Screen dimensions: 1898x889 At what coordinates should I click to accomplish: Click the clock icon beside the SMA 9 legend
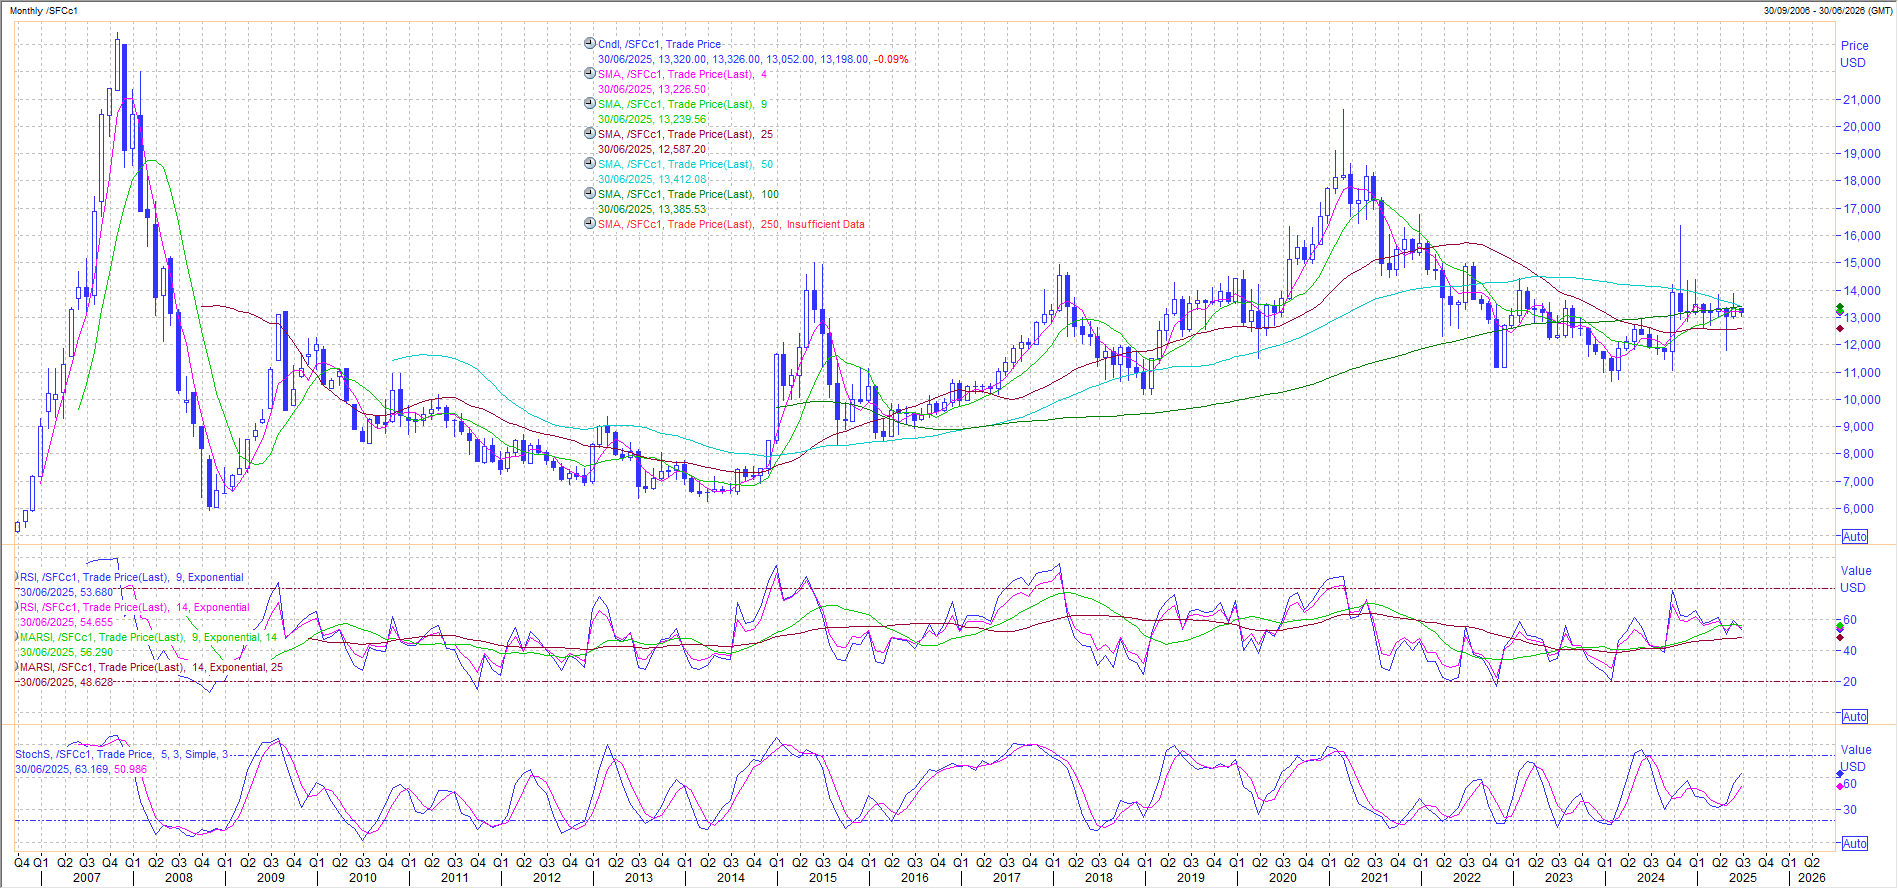click(590, 103)
